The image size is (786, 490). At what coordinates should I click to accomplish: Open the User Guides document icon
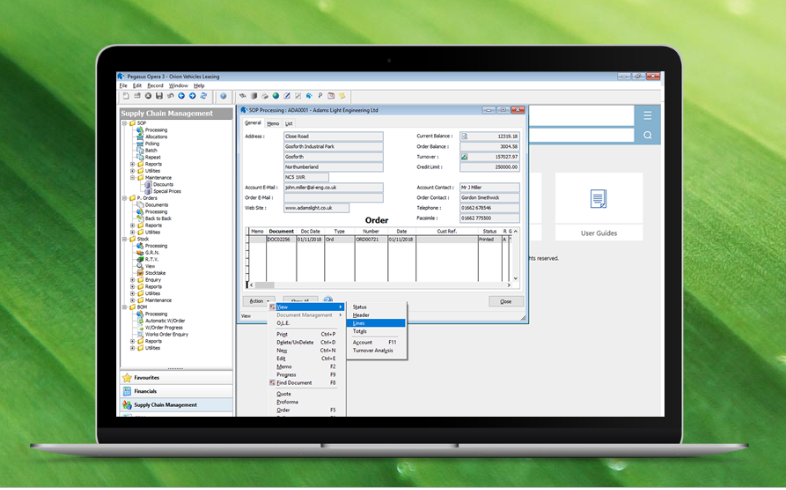click(x=598, y=200)
